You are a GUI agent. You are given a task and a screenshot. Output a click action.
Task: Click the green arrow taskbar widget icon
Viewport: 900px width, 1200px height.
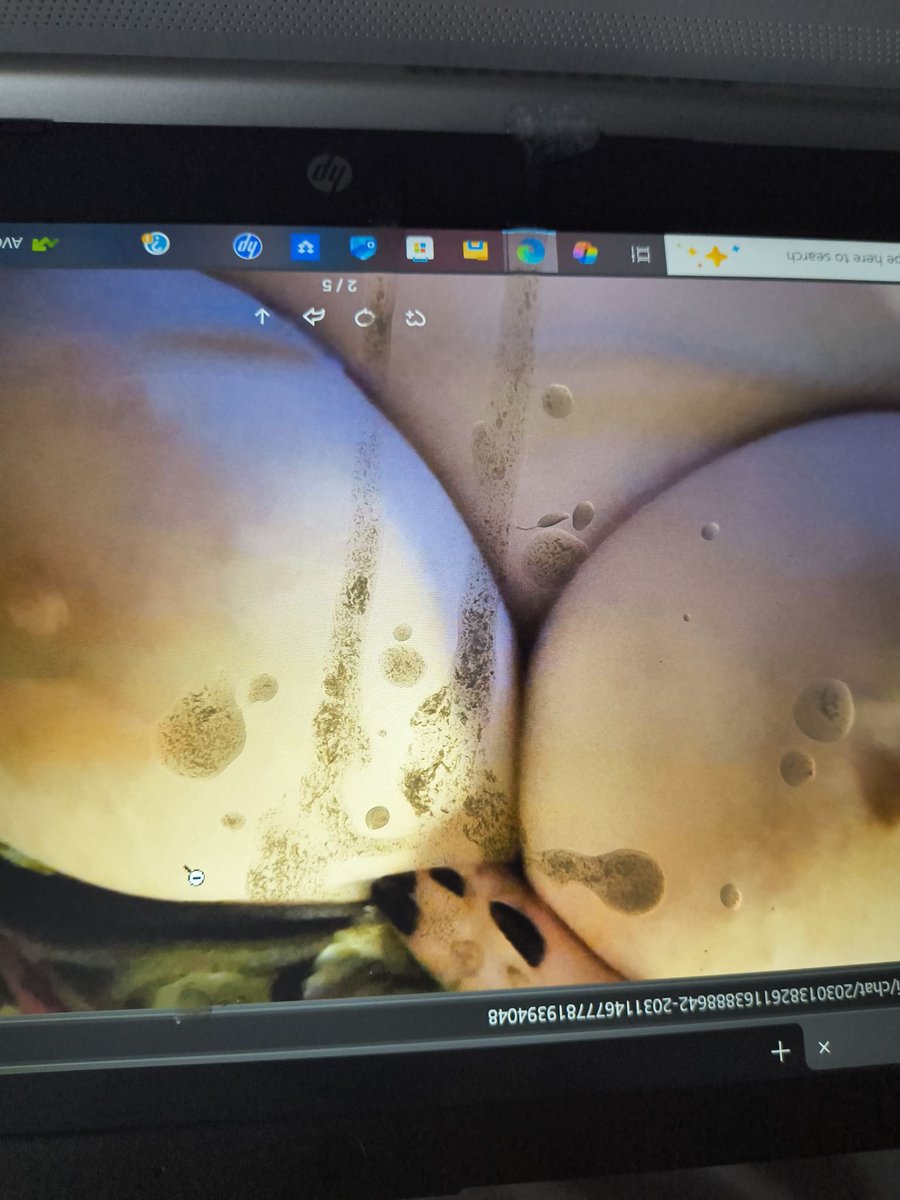pos(44,243)
